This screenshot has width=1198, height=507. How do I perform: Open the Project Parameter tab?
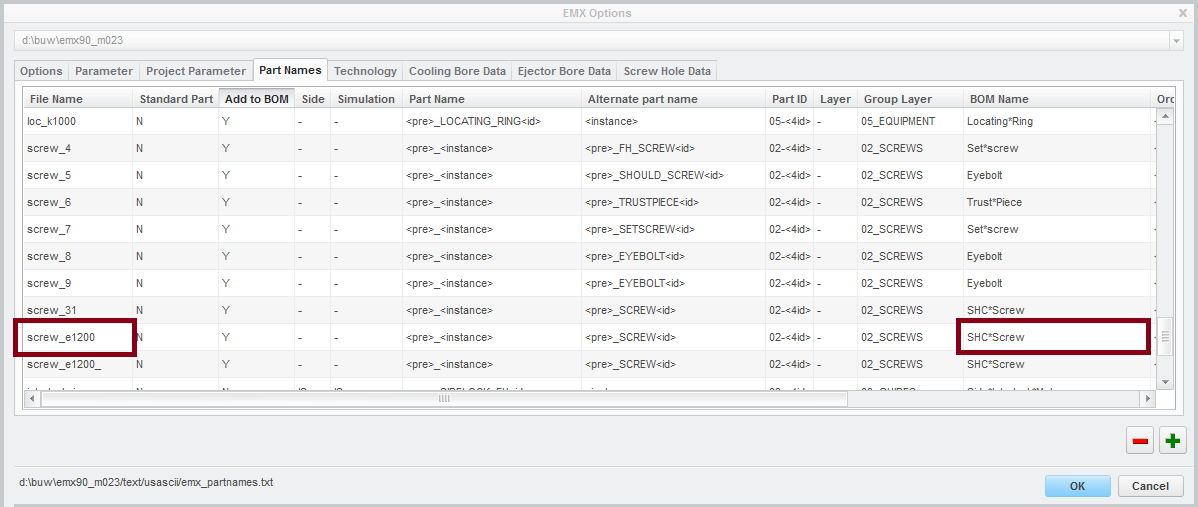(x=196, y=71)
